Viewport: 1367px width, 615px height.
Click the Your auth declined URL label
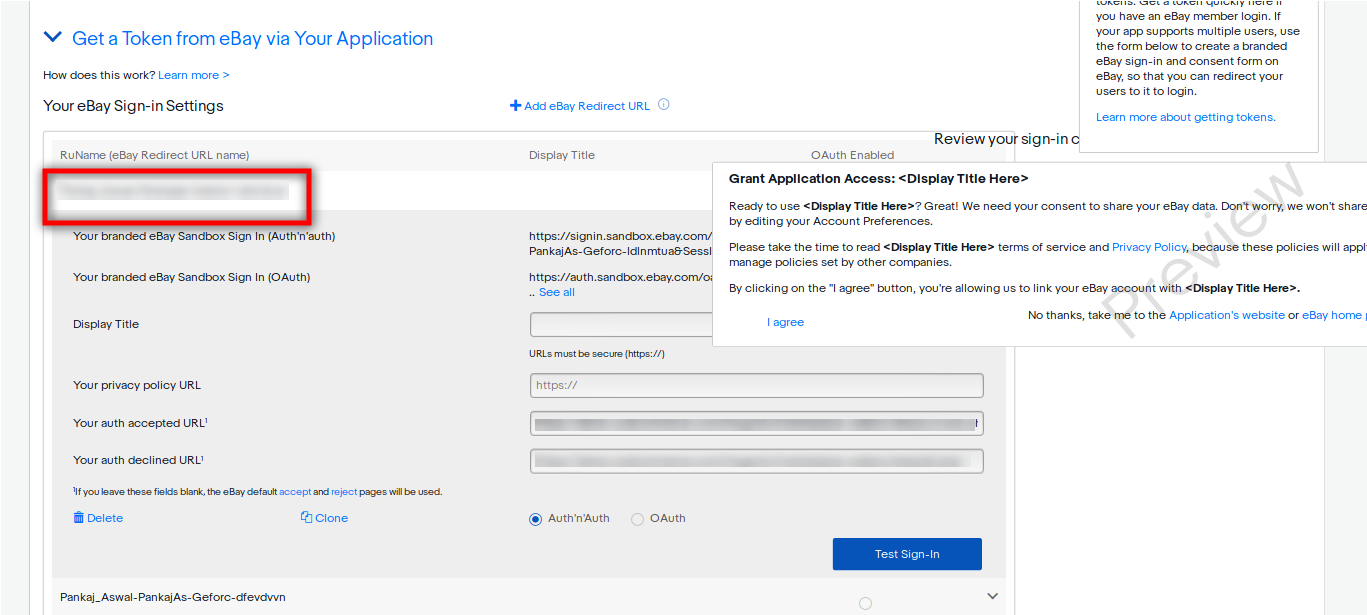[140, 461]
